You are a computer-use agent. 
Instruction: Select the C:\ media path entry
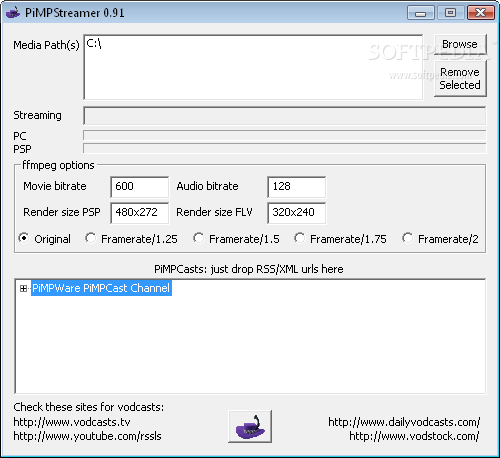pyautogui.click(x=94, y=43)
